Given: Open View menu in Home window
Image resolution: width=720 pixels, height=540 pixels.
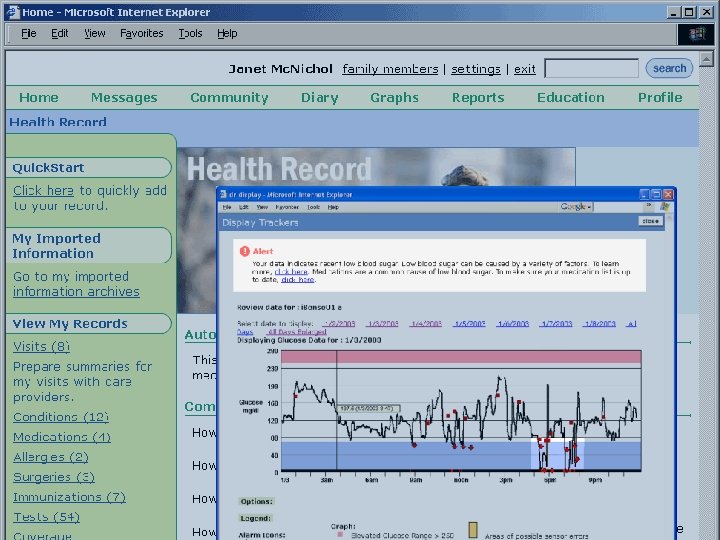Looking at the screenshot, I should [x=95, y=34].
